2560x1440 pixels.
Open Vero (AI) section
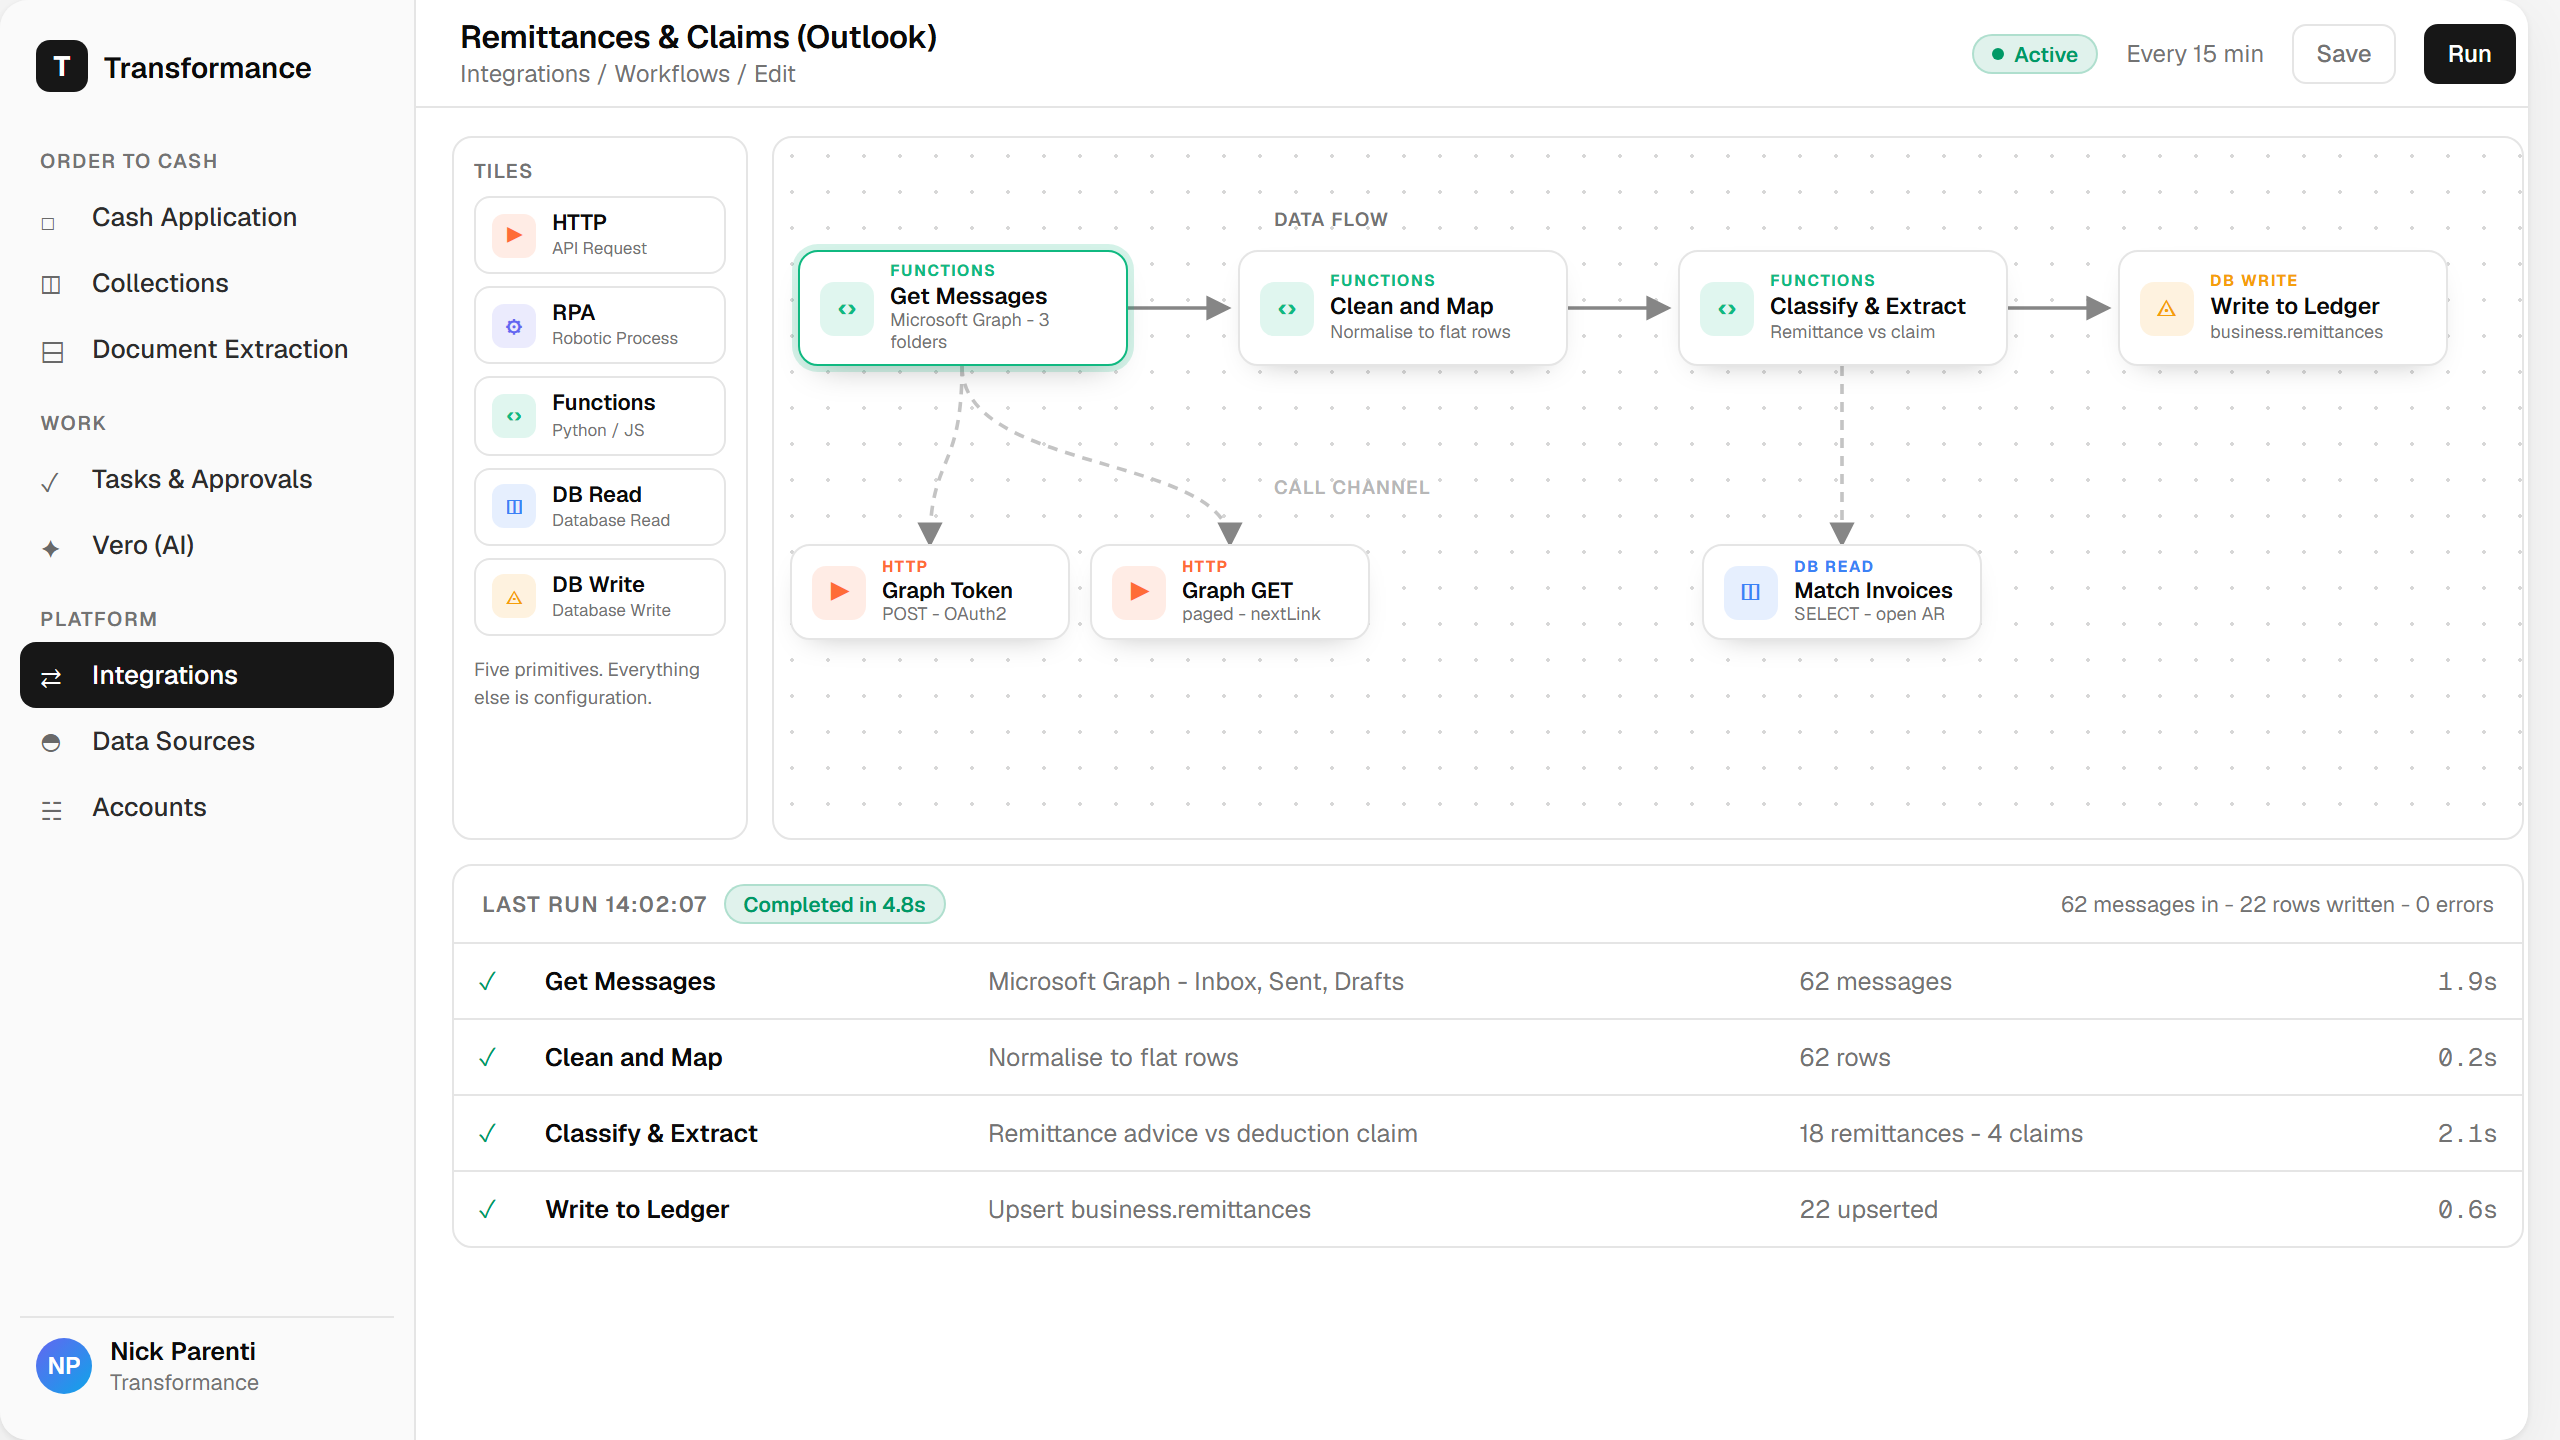207,545
